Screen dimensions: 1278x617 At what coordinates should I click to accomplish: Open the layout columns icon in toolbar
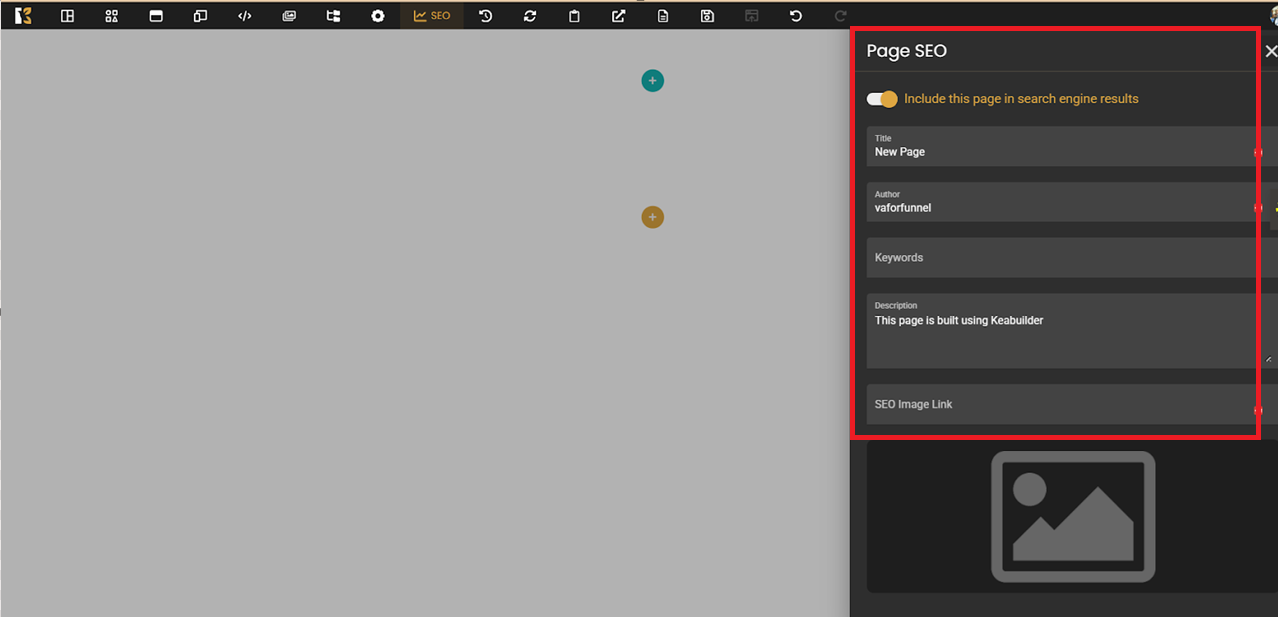tap(68, 16)
